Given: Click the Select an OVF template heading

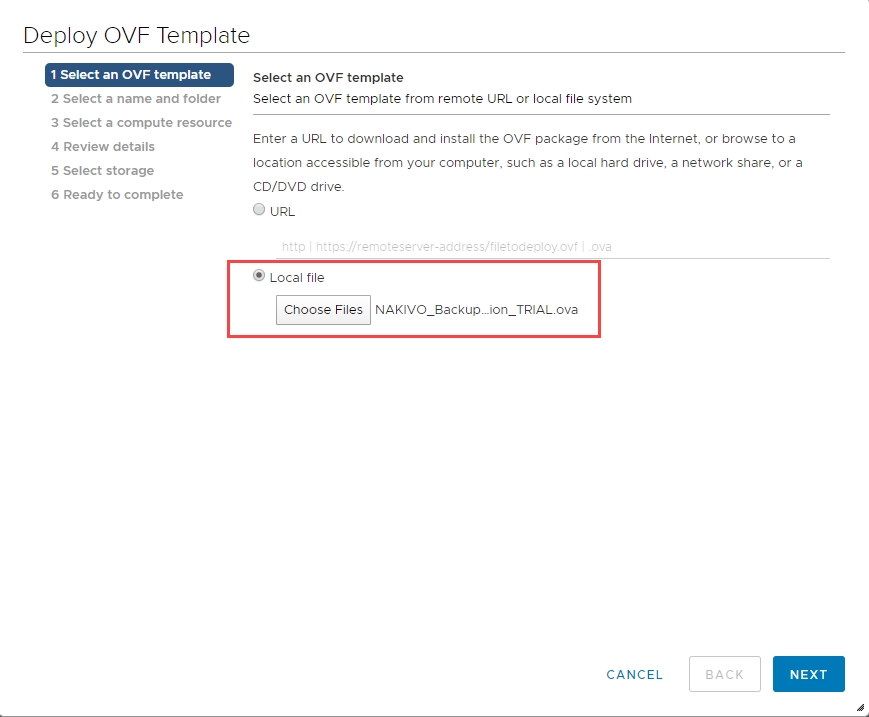Looking at the screenshot, I should (328, 77).
